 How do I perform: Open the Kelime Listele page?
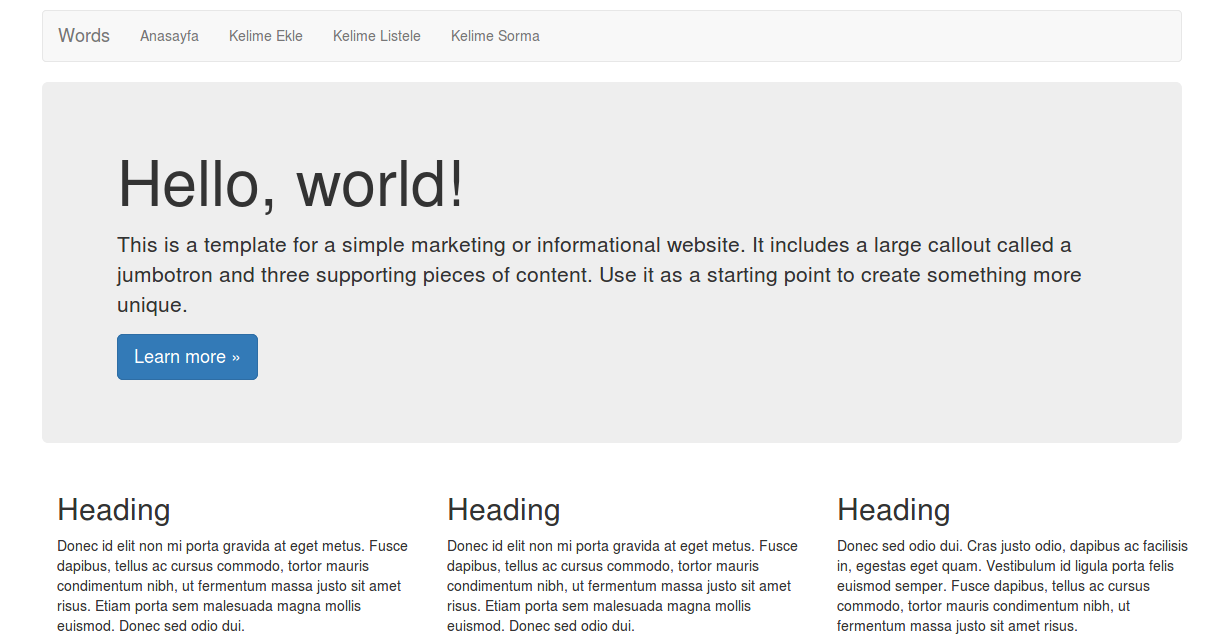click(376, 36)
